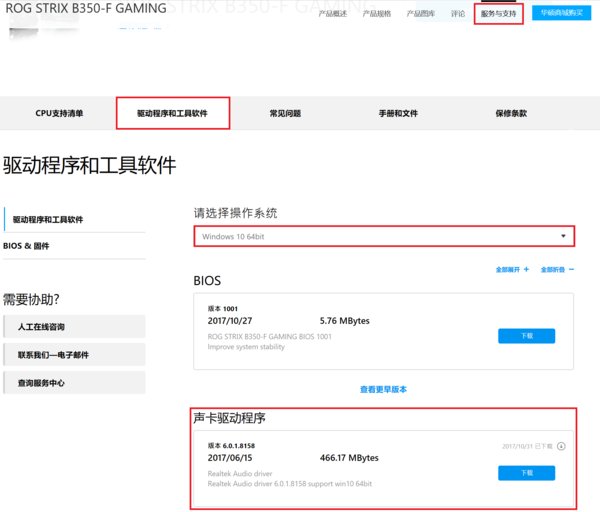Click description 'ROG STRIX B350-F GAMING BIOS 1001'

pos(269,336)
